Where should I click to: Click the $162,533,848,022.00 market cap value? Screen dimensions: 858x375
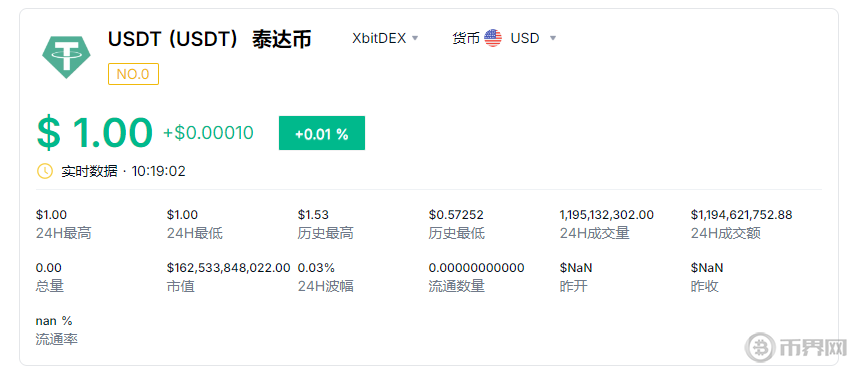click(229, 268)
